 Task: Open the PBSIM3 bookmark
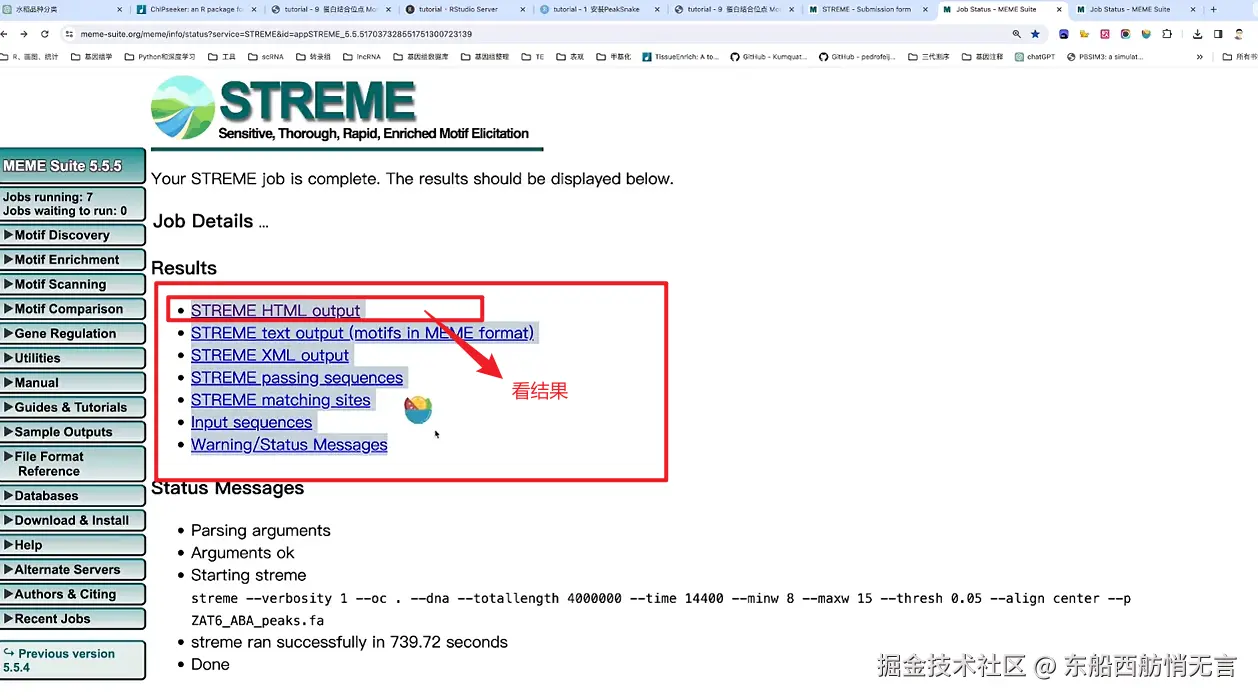point(1105,57)
